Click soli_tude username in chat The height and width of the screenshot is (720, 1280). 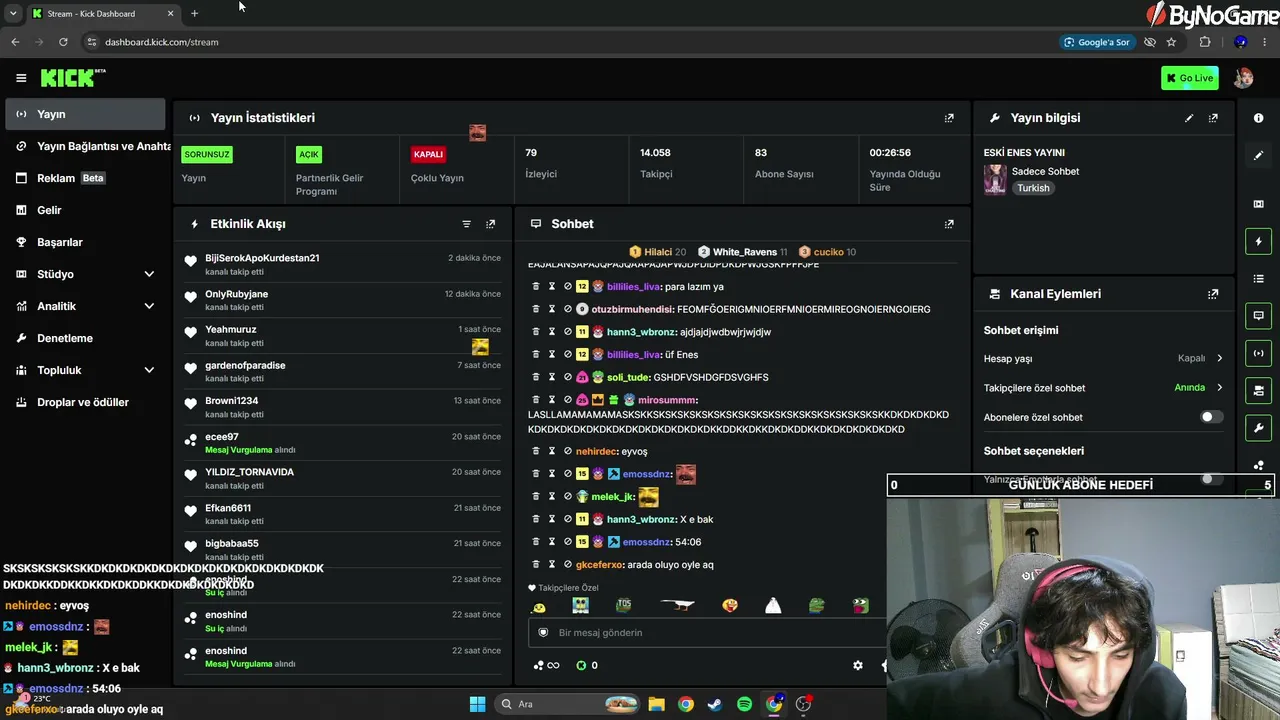[628, 377]
